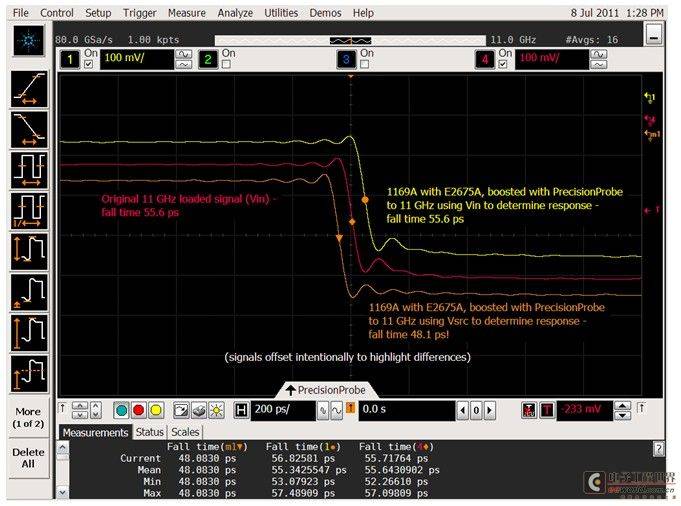The image size is (681, 506).
Task: Increase channel 4 vertical scale
Action: coord(599,54)
